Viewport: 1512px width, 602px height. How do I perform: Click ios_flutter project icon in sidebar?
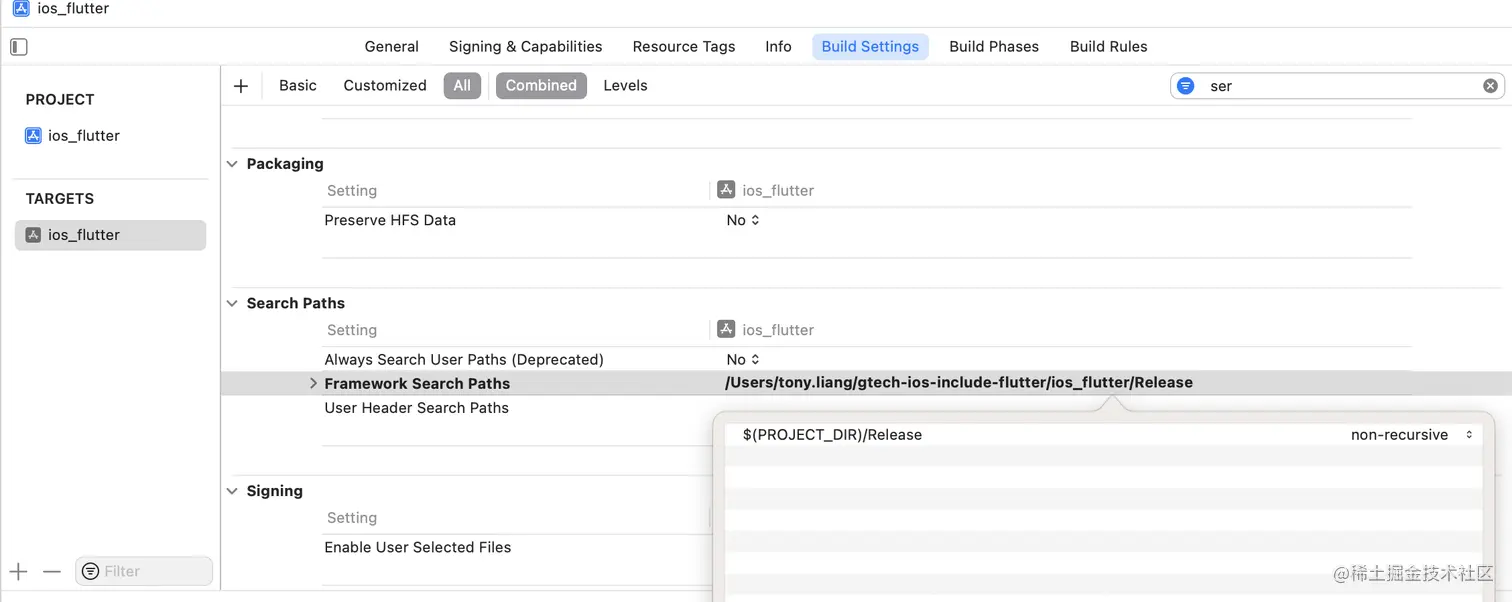click(x=33, y=136)
